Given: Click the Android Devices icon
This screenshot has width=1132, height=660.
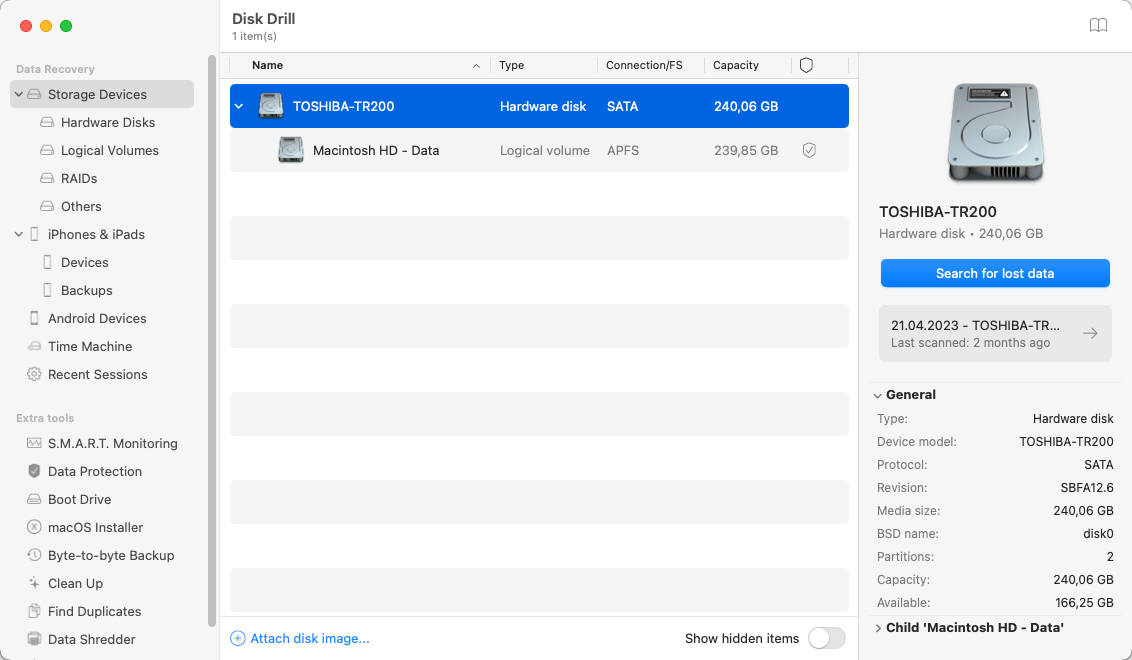Looking at the screenshot, I should click(x=34, y=318).
